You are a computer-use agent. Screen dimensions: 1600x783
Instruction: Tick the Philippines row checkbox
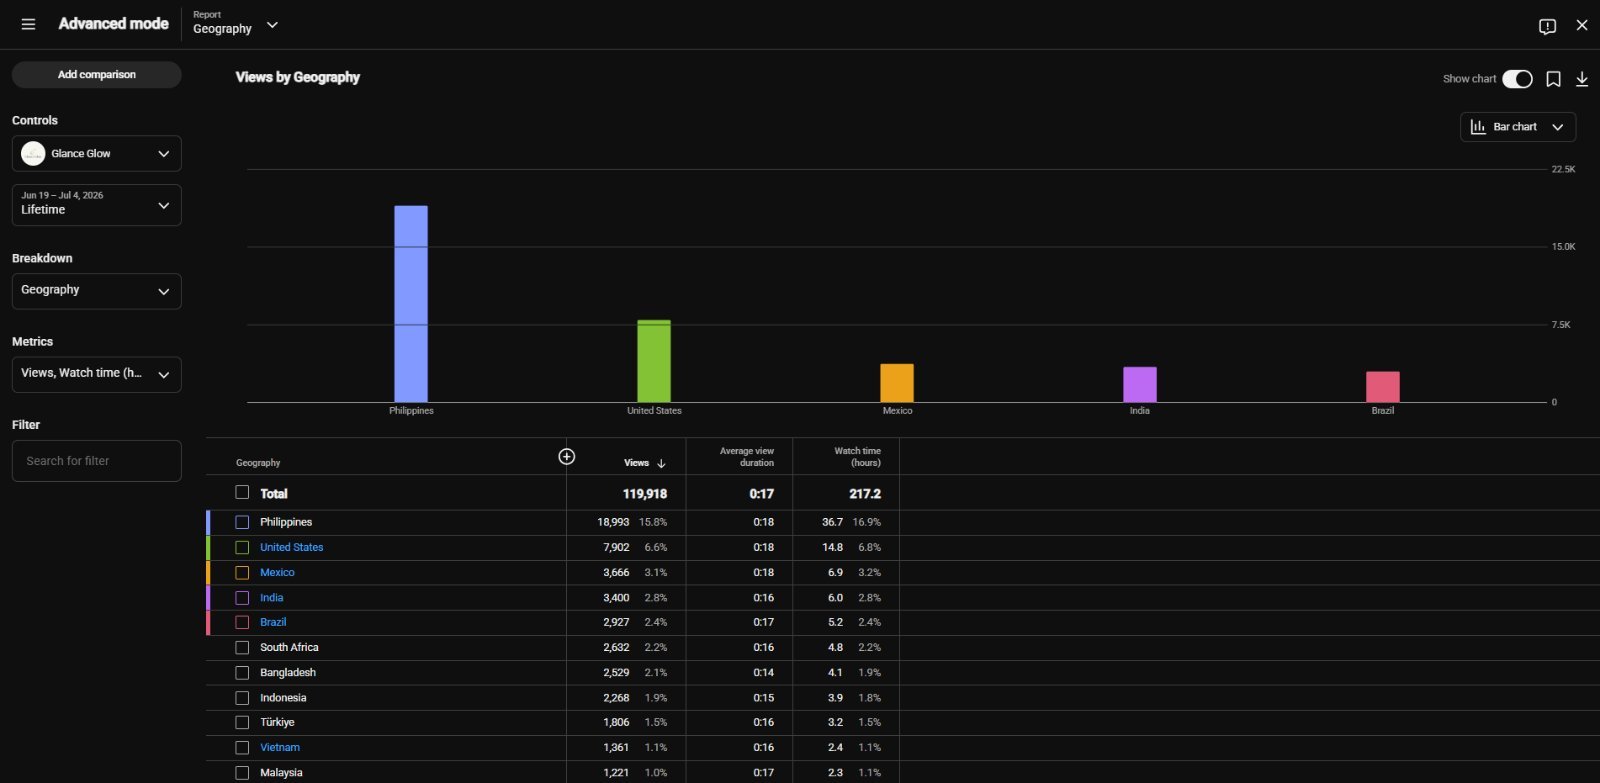[x=242, y=522]
